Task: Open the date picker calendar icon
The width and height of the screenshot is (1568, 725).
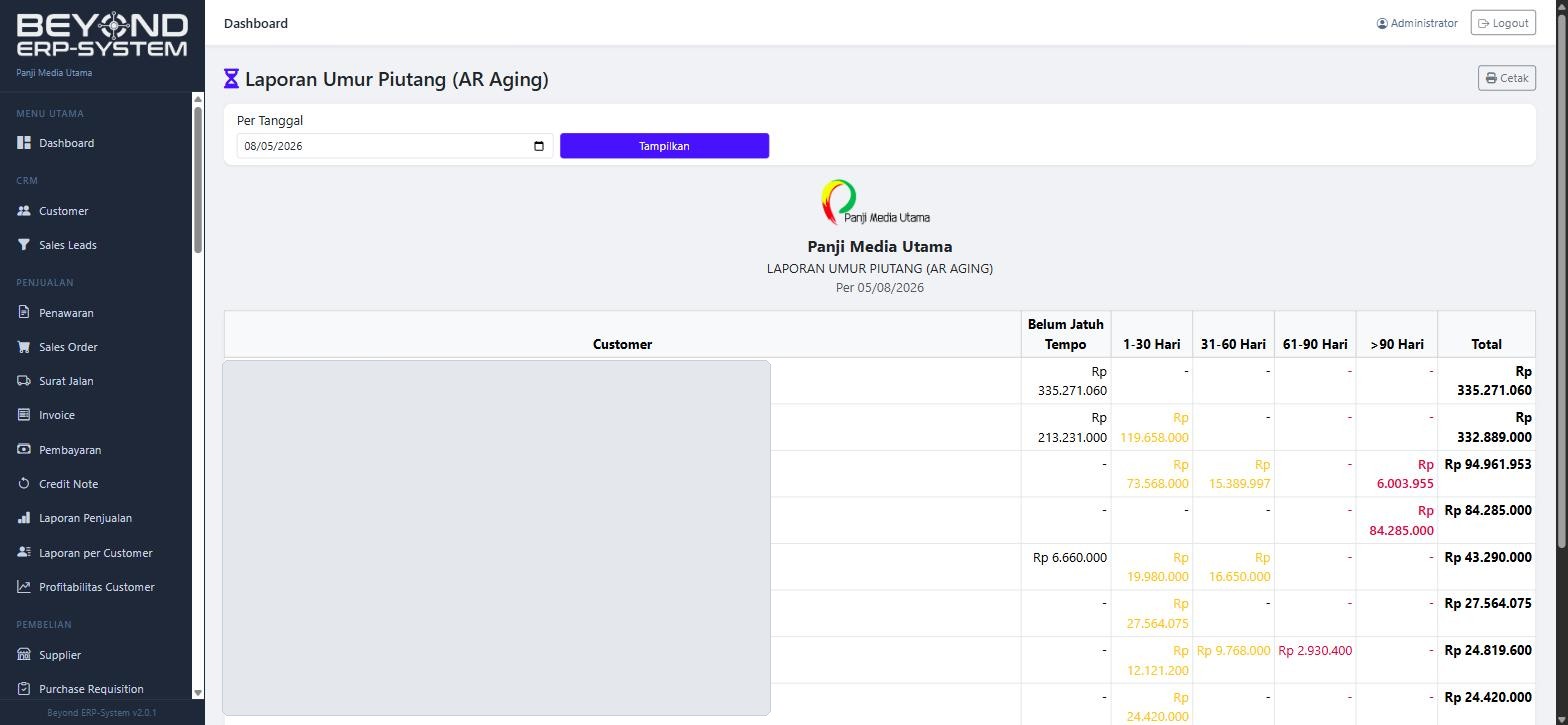Action: click(x=539, y=146)
